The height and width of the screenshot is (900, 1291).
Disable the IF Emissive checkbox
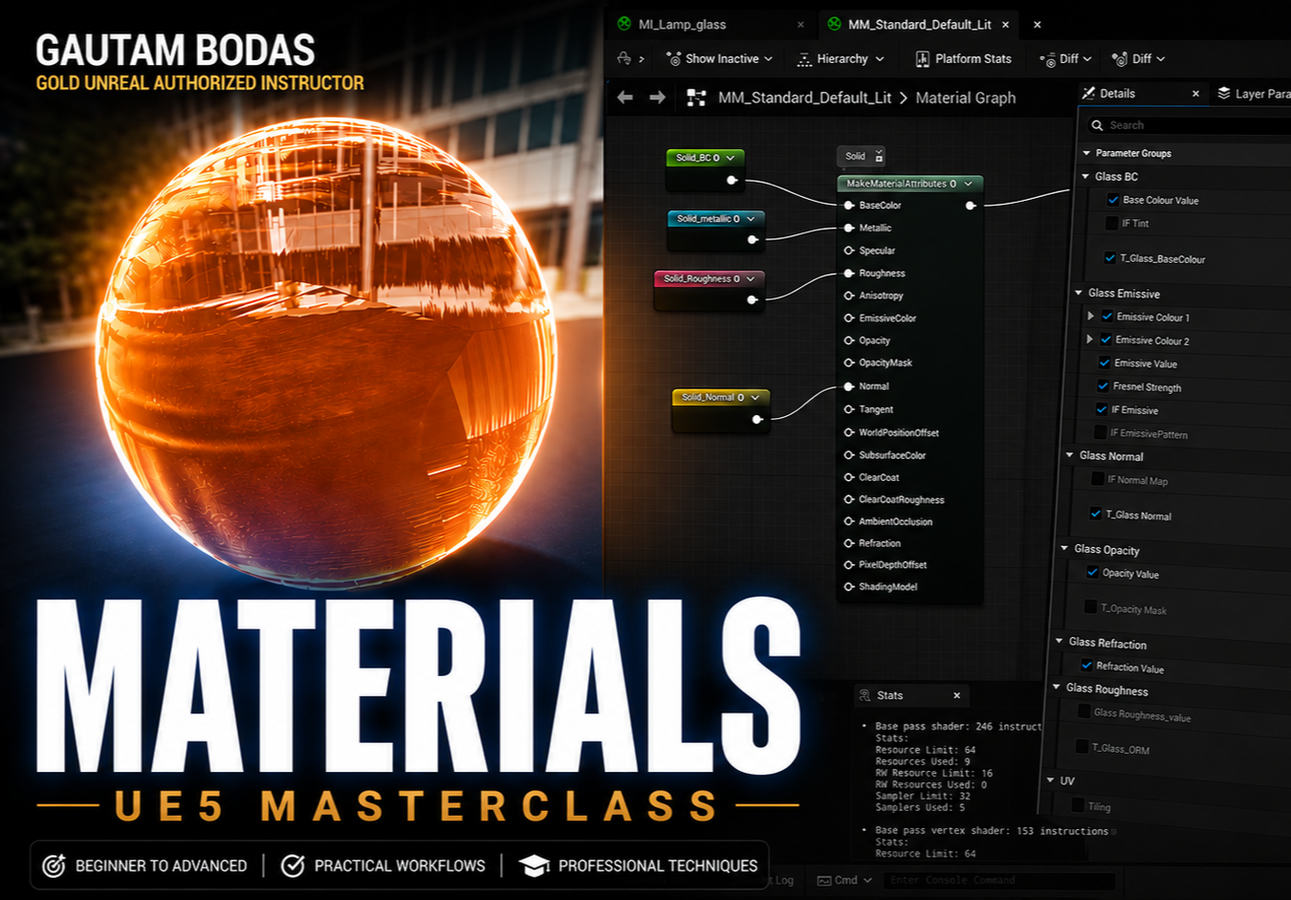1102,409
